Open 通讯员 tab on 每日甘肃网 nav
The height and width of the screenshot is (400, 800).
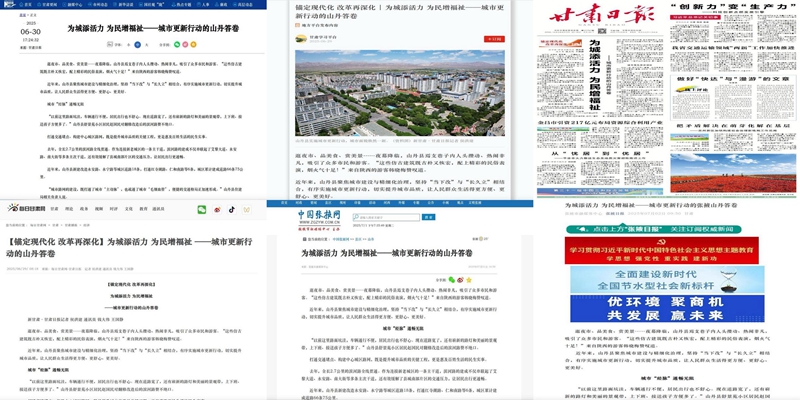tap(158, 209)
